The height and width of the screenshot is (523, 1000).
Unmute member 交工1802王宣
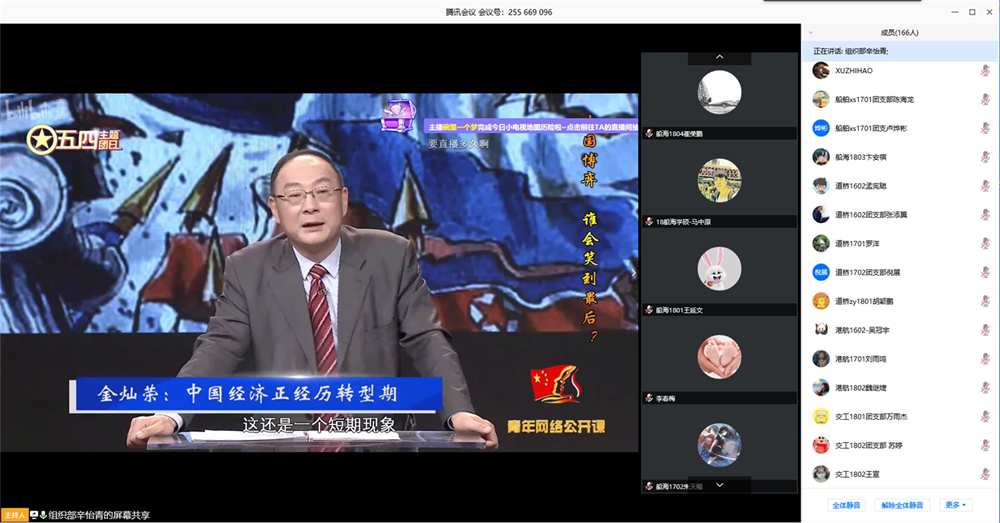pos(985,474)
